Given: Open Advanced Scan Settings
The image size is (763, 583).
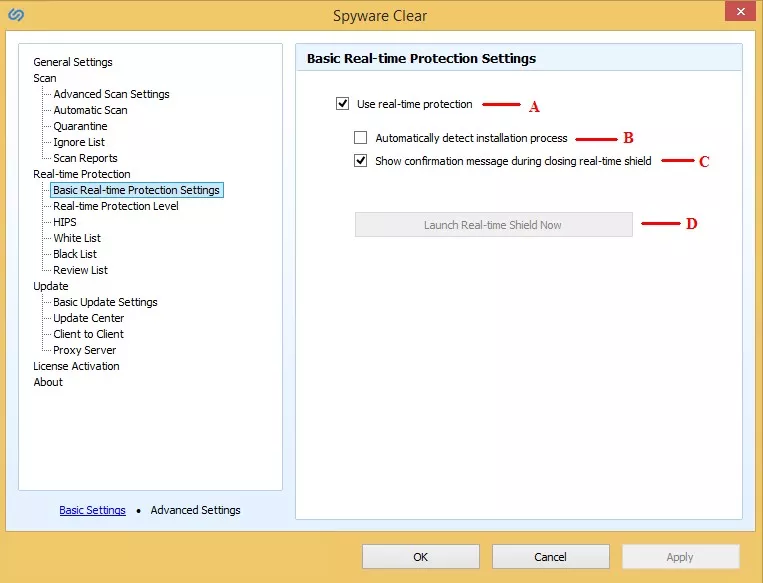Looking at the screenshot, I should click(111, 94).
